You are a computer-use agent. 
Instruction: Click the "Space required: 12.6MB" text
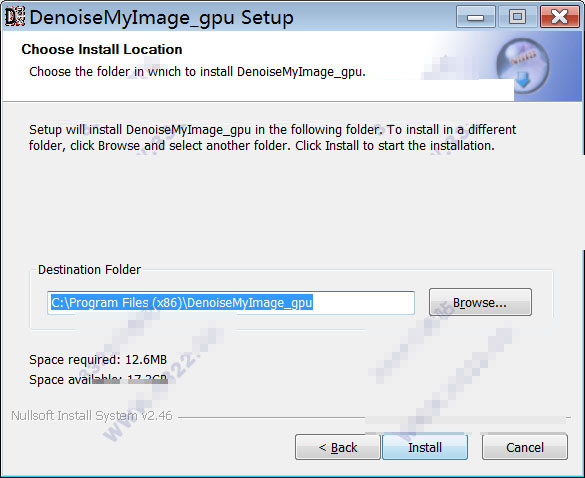click(98, 360)
